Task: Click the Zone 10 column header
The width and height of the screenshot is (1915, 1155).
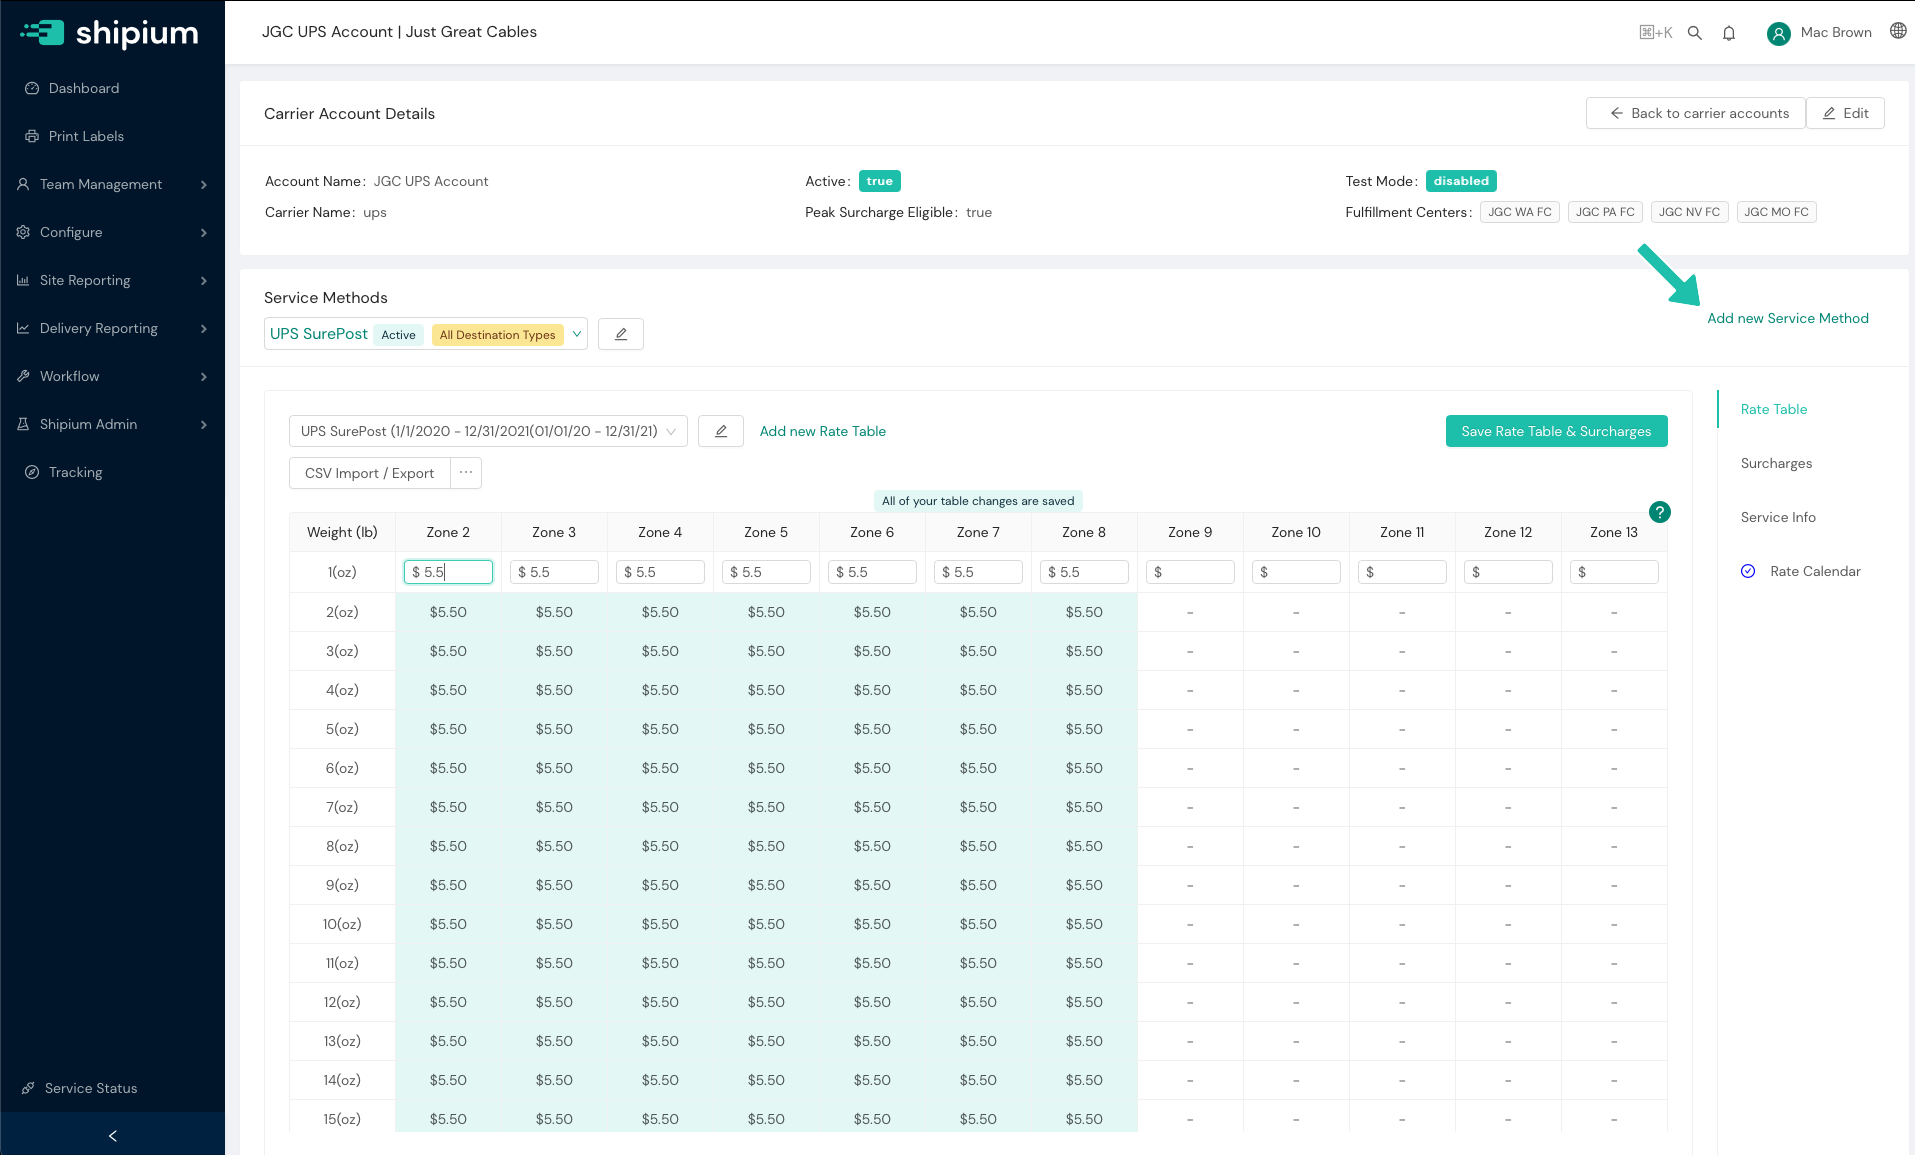Action: (x=1296, y=532)
